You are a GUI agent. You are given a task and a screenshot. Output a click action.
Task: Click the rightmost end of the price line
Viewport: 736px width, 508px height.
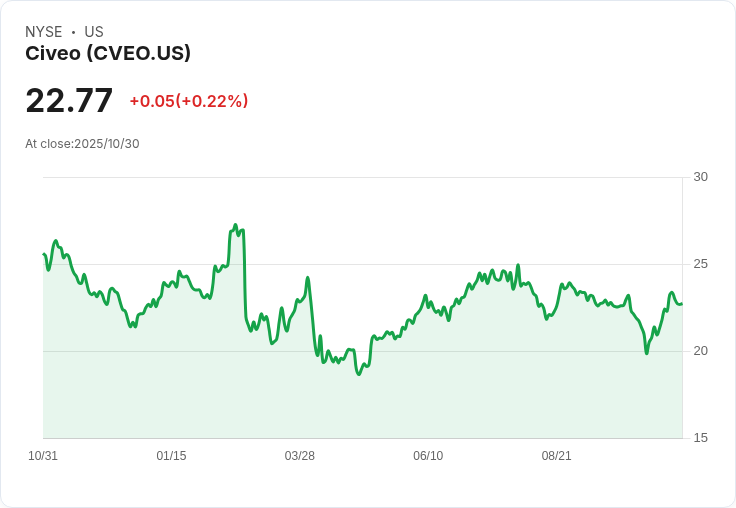[682, 304]
